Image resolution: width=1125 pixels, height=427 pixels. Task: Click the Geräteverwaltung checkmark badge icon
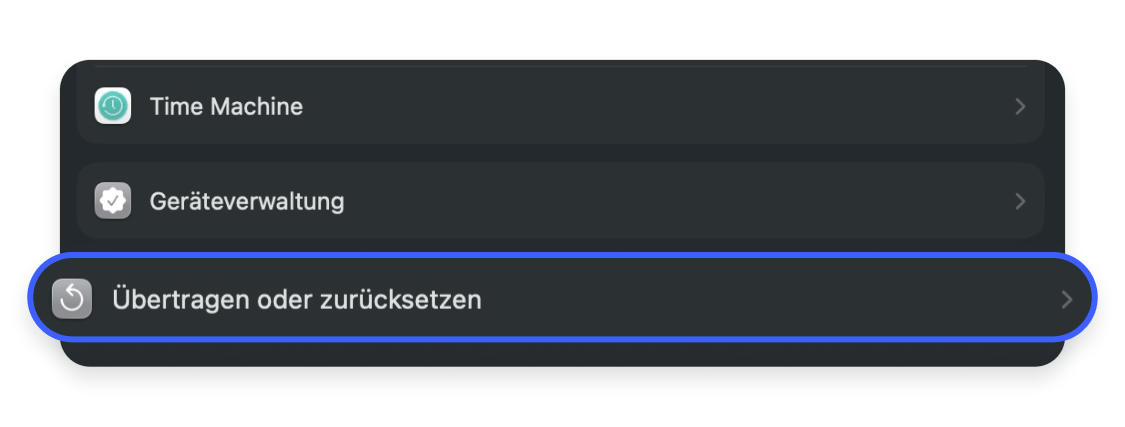pos(113,201)
